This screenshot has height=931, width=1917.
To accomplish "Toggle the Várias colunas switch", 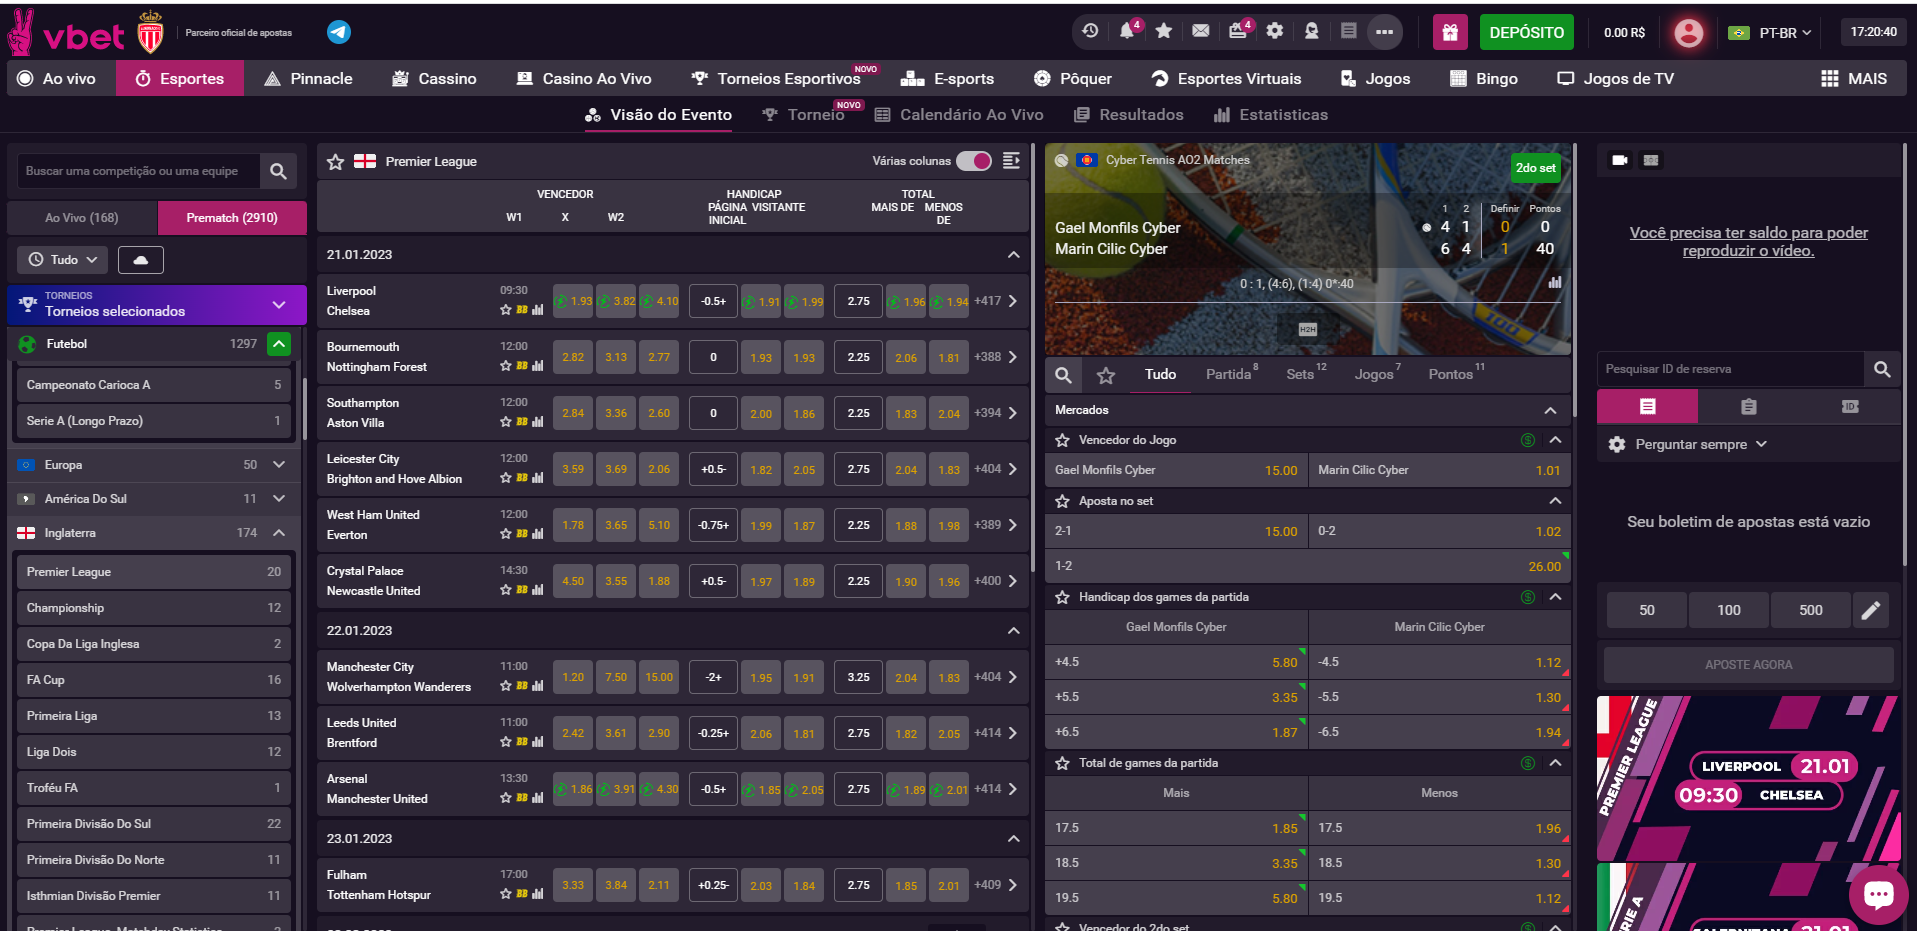I will [973, 161].
